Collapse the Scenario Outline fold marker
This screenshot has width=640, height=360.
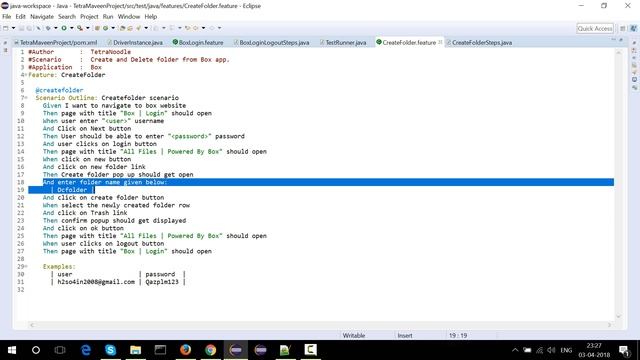pos(26,98)
